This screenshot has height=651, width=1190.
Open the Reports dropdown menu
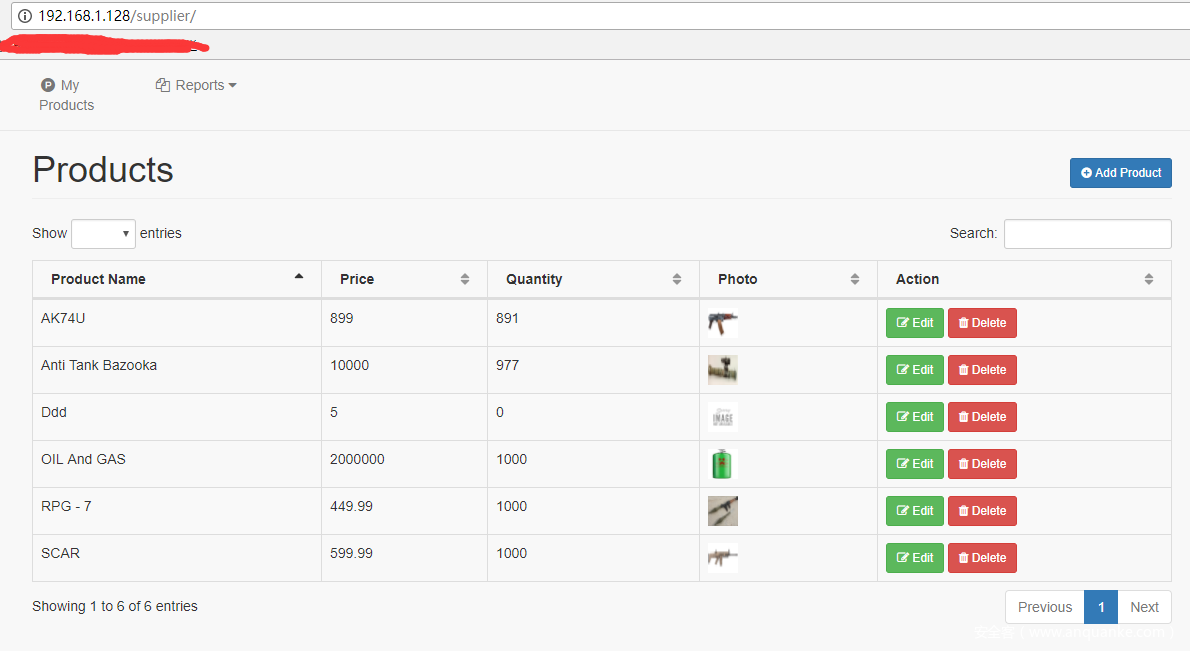tap(197, 85)
